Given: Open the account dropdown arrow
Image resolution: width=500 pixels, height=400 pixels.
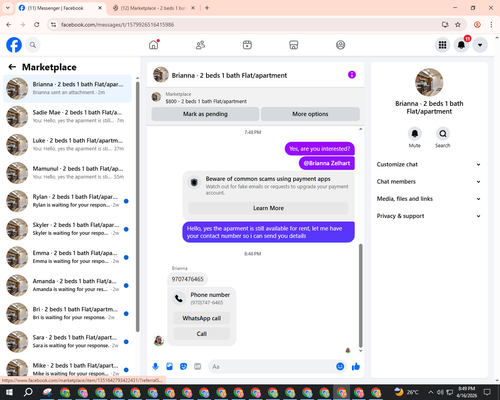Looking at the screenshot, I should (x=480, y=45).
